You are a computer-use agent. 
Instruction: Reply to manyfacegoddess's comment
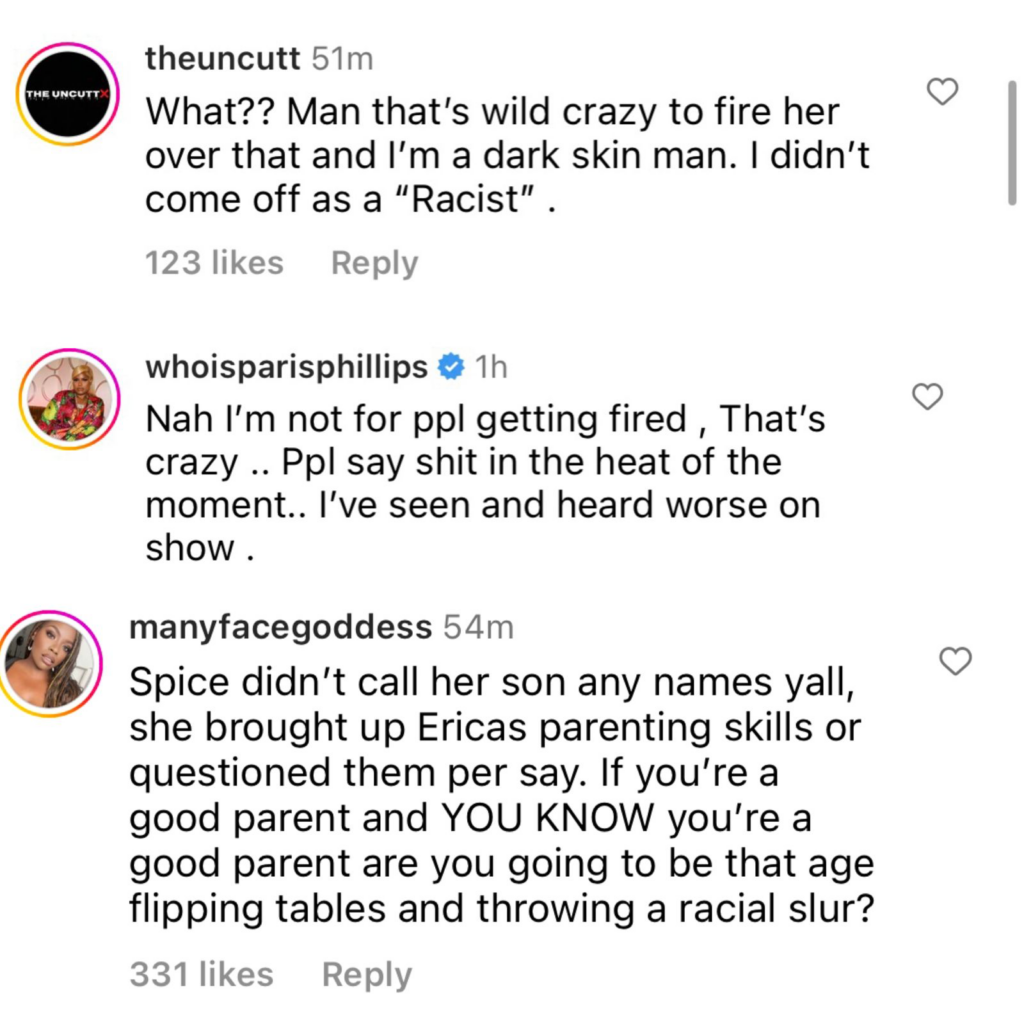(366, 973)
